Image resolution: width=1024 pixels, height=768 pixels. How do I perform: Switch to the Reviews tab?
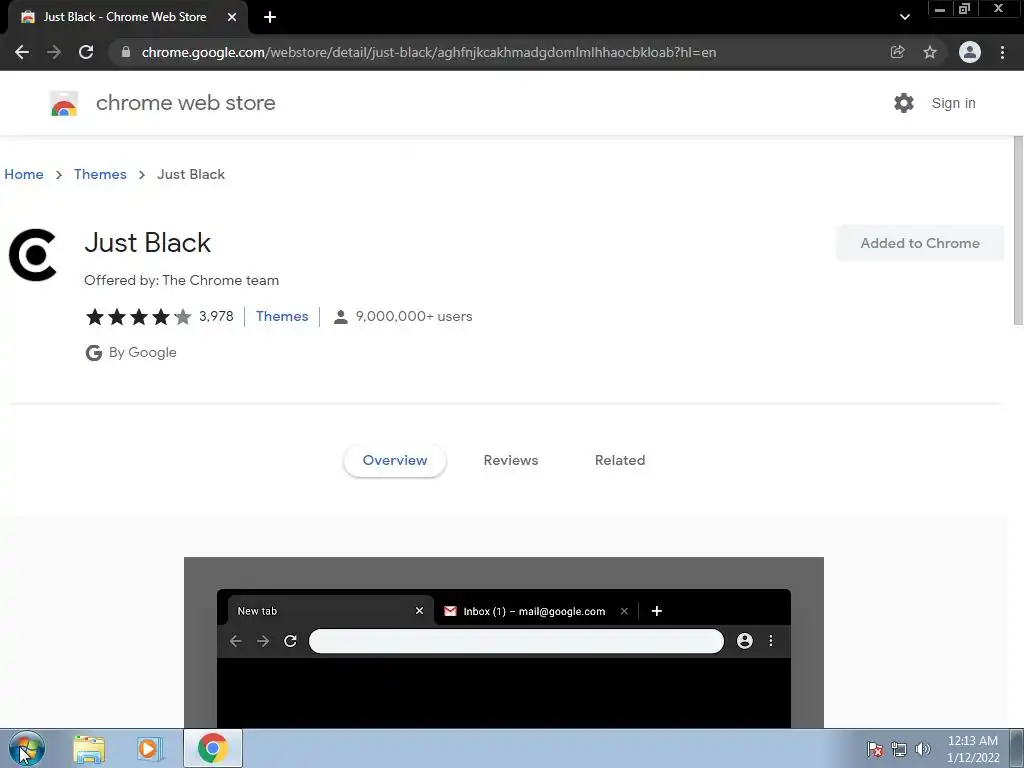coord(511,460)
